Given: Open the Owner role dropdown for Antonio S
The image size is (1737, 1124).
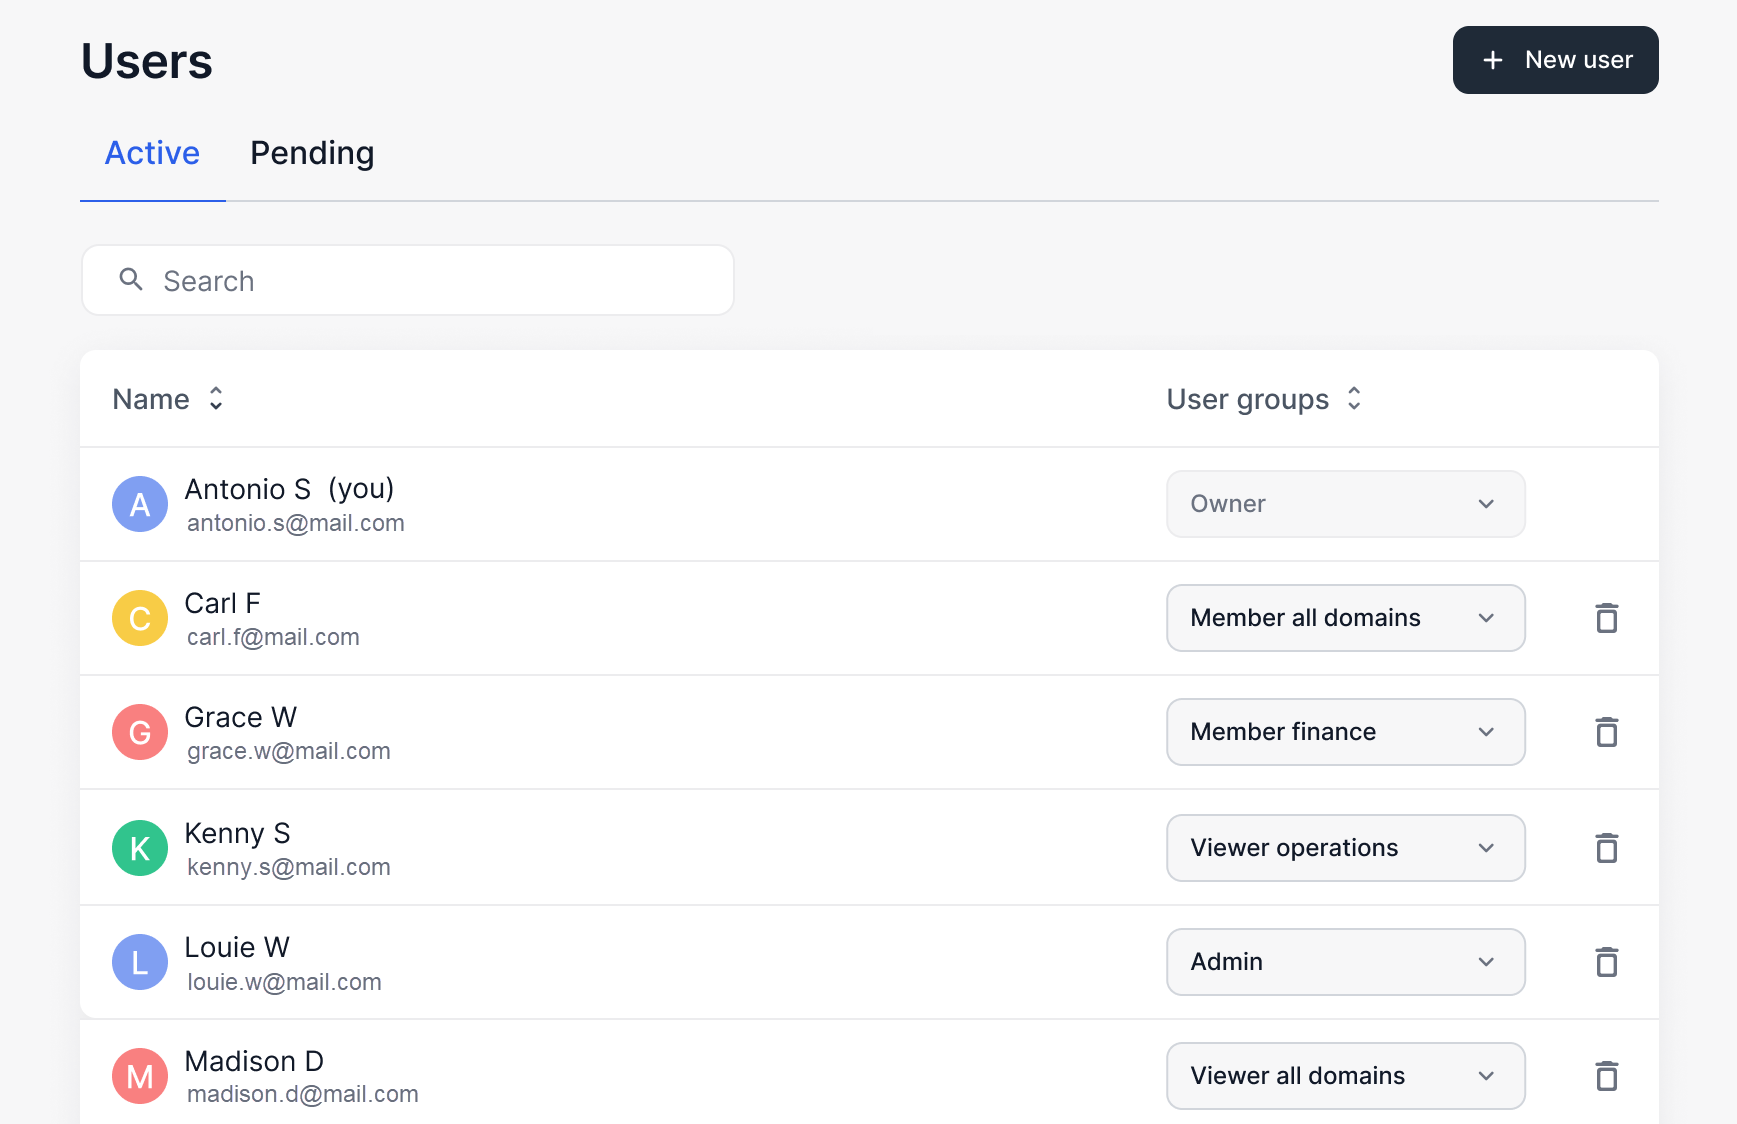Looking at the screenshot, I should 1345,504.
